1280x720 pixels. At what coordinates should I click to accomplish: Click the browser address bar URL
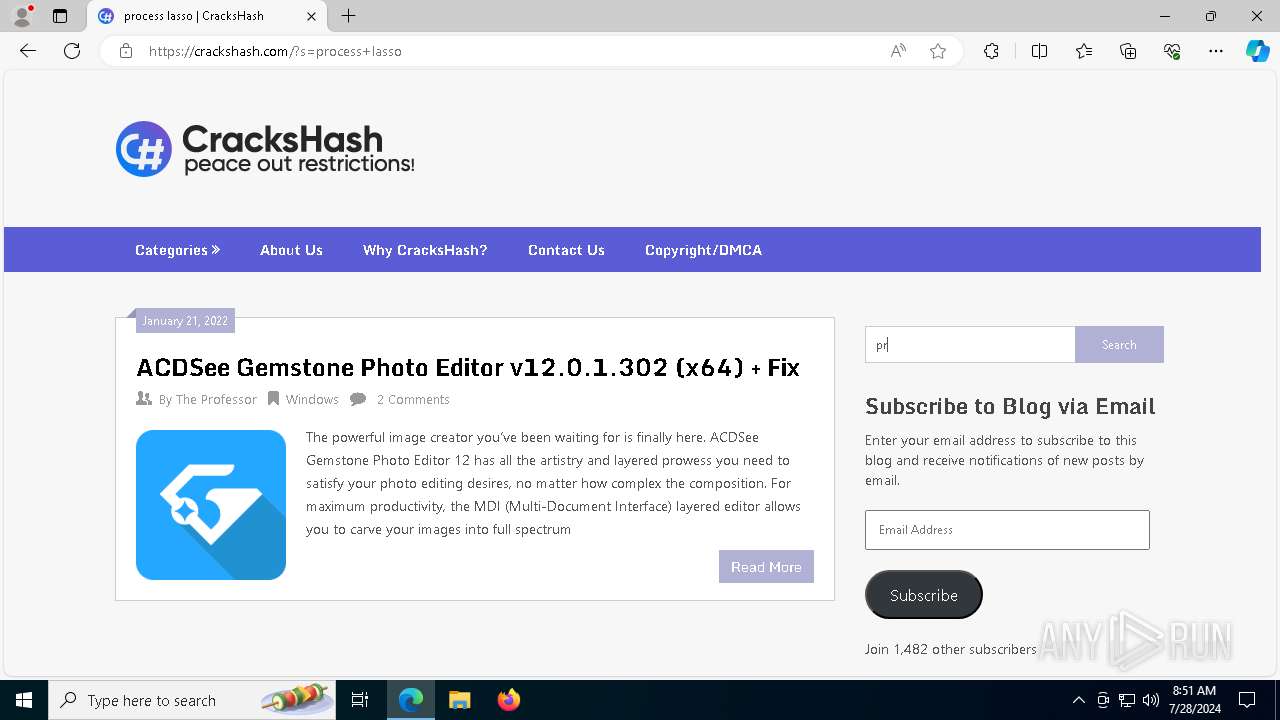point(275,51)
